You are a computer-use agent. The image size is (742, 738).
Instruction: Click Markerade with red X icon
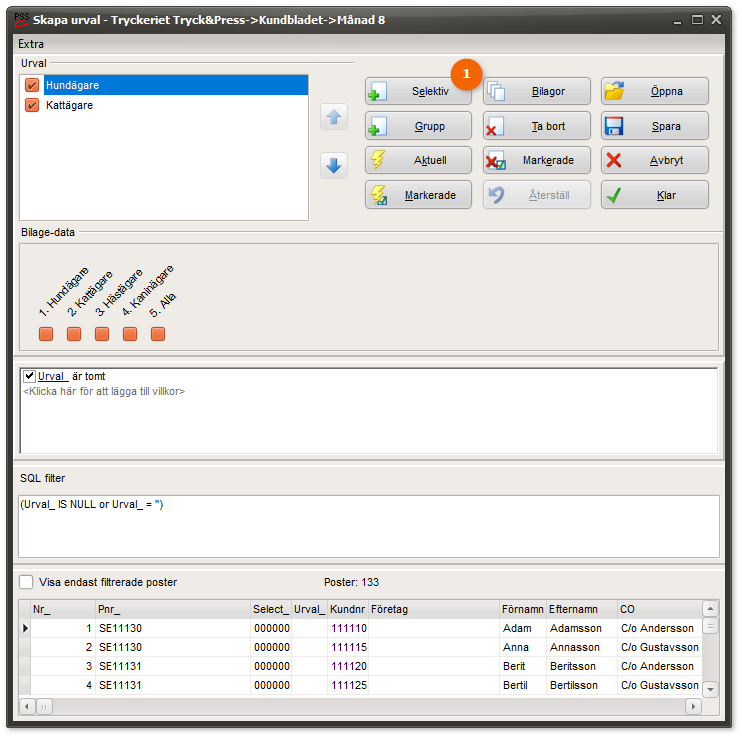click(537, 160)
